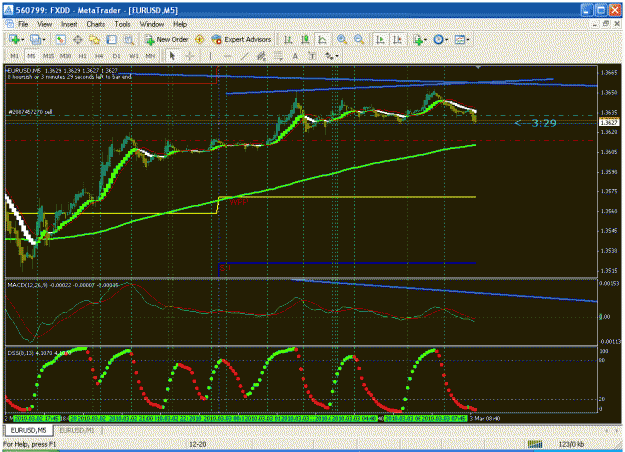625x452 pixels.
Task: Click the Indicators list icon
Action: pos(417,39)
